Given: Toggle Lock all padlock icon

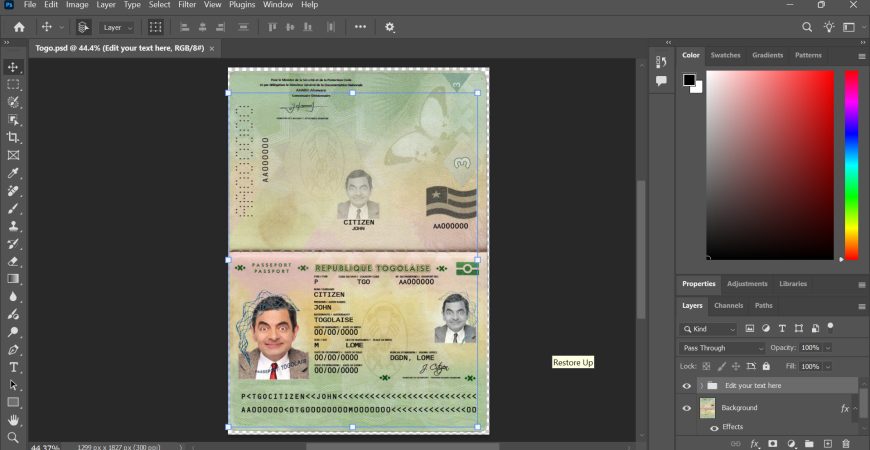Looking at the screenshot, I should pos(766,366).
